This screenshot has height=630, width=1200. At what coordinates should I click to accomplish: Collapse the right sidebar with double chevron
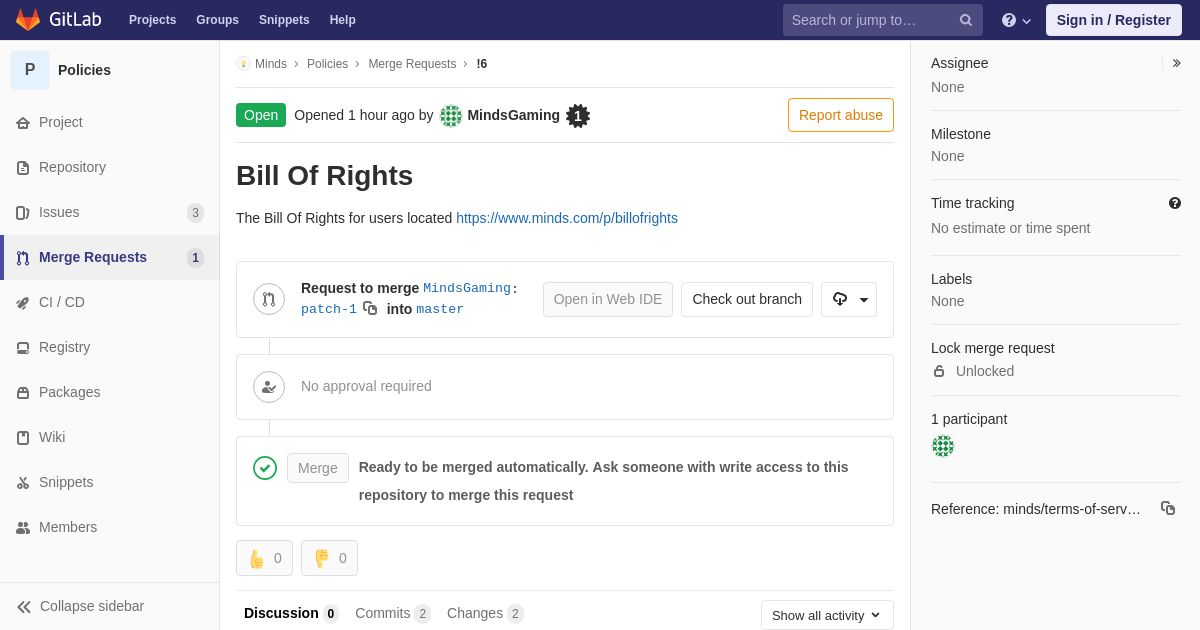pos(1176,63)
